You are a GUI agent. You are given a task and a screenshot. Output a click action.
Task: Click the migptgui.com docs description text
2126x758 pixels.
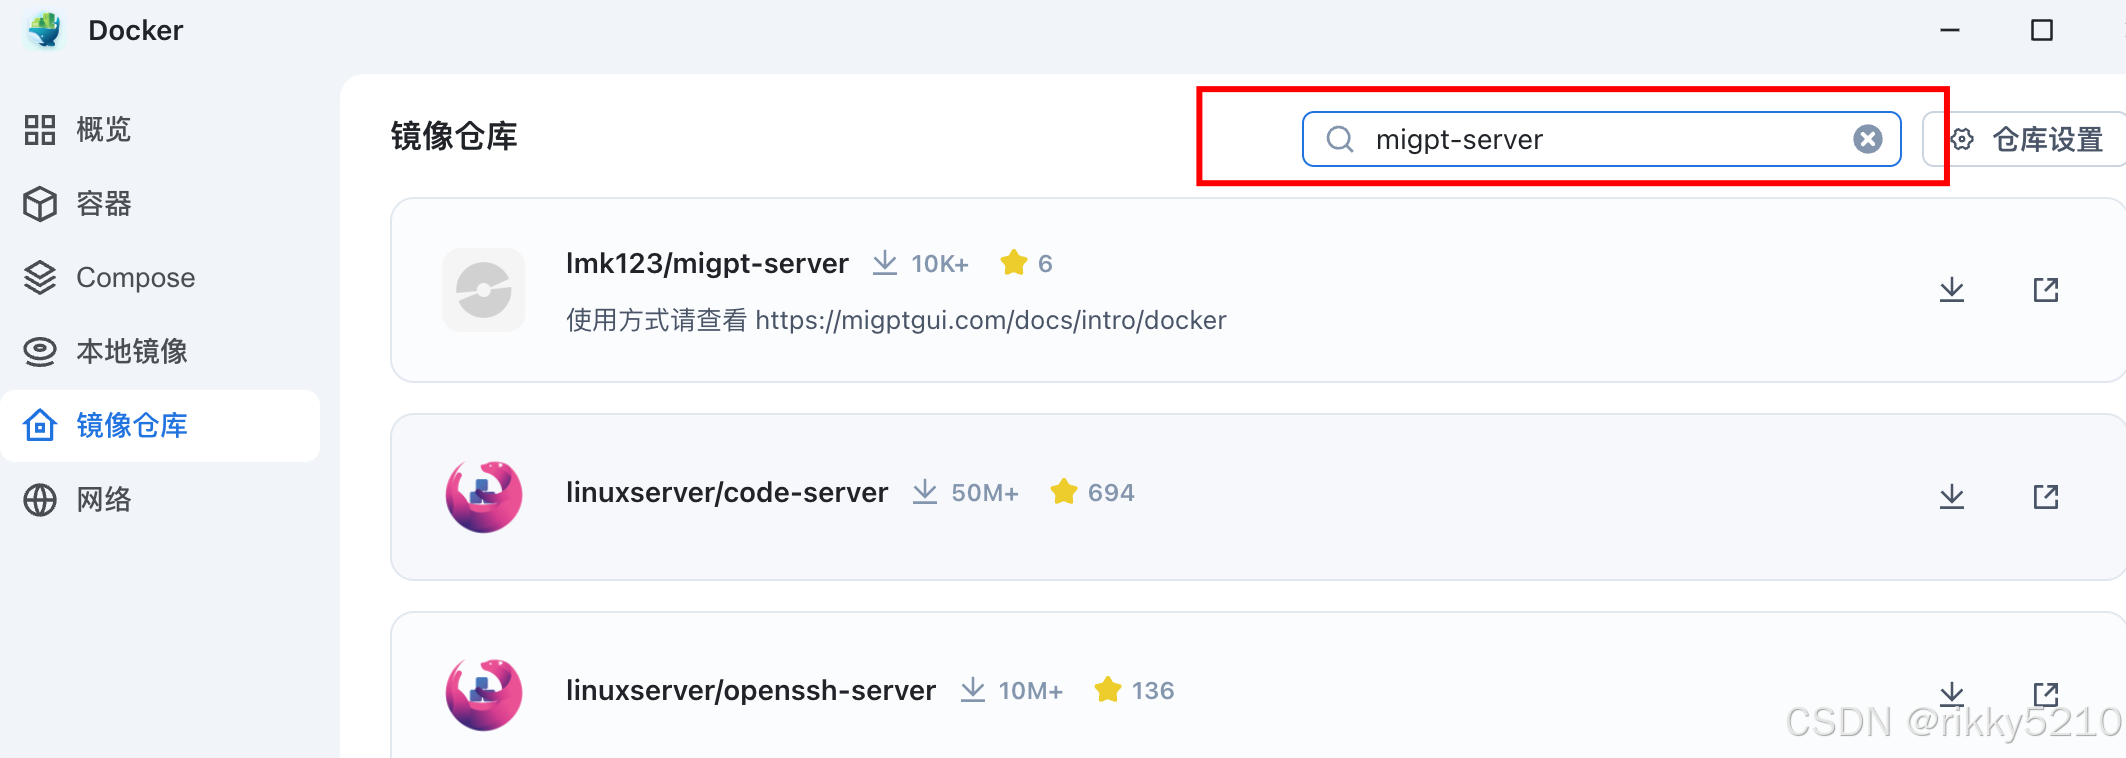click(896, 320)
